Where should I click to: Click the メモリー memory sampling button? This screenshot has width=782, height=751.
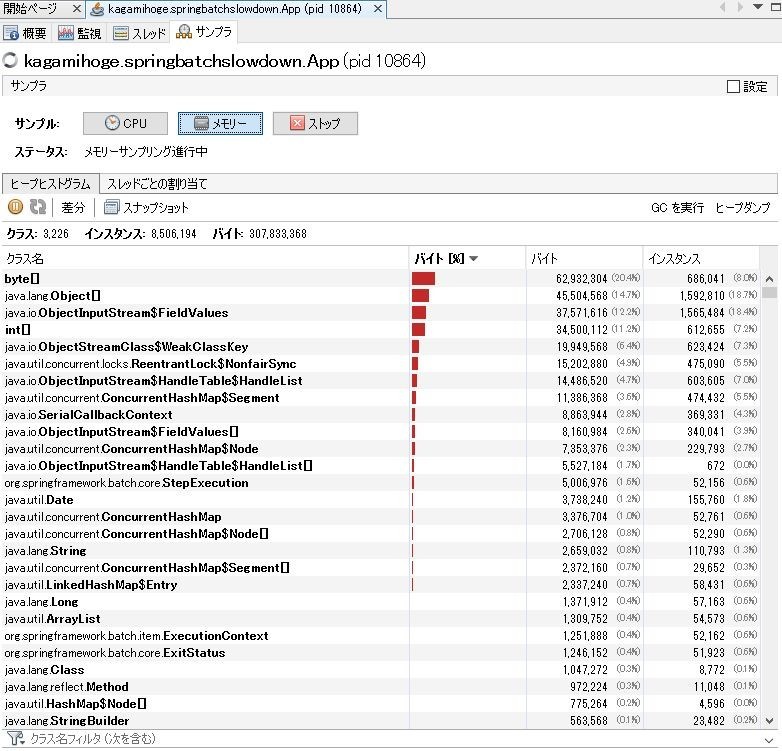(x=220, y=123)
